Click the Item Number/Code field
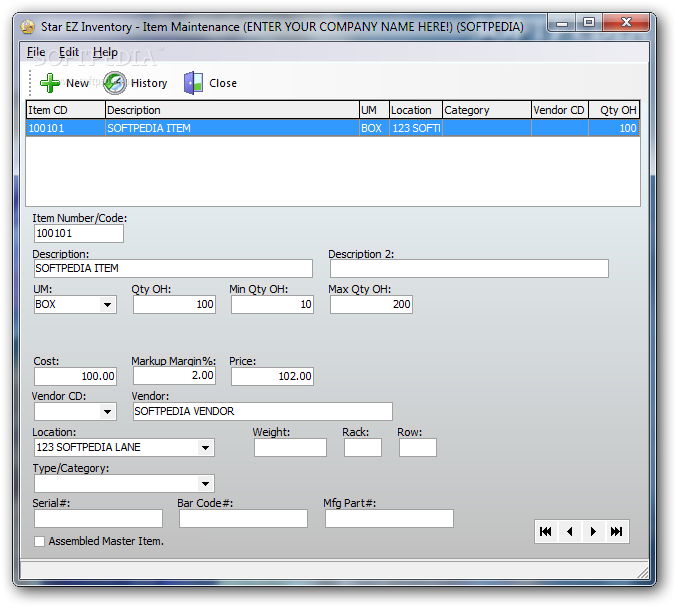The image size is (677, 607). pos(79,234)
